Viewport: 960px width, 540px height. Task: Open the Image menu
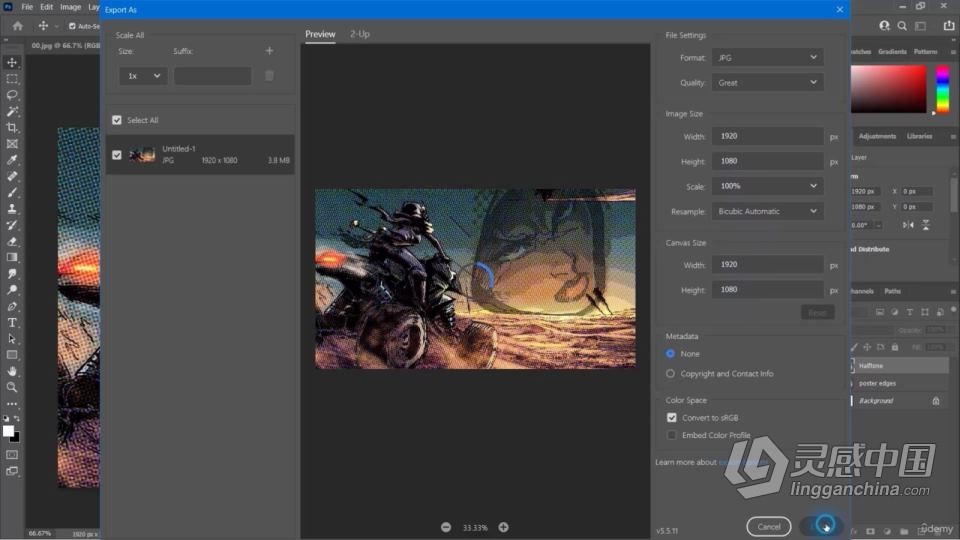(x=70, y=7)
